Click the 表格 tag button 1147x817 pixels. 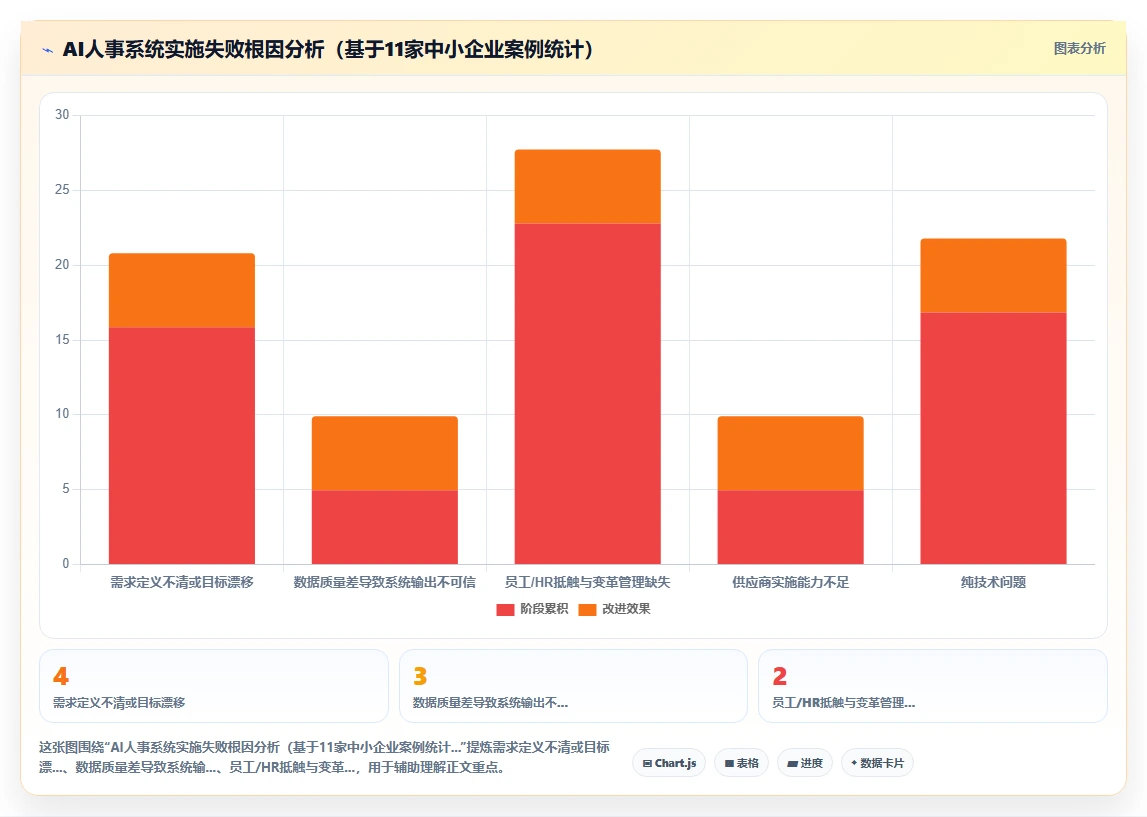coord(741,763)
